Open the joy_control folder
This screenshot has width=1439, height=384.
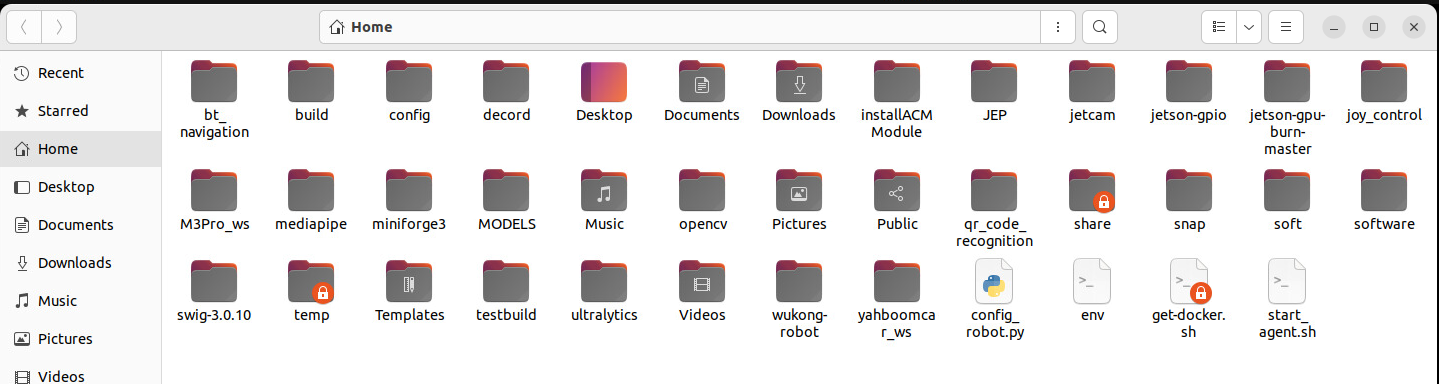click(x=1384, y=82)
